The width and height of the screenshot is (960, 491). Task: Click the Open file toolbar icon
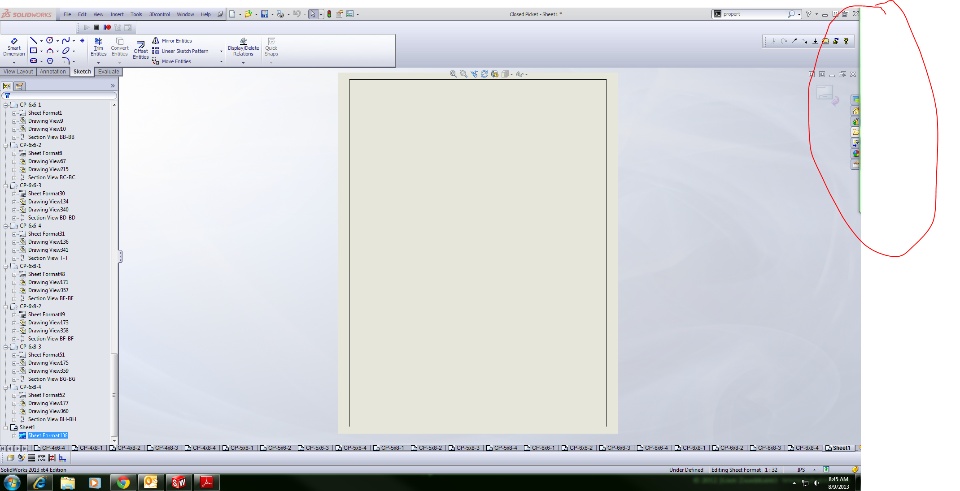tap(248, 13)
